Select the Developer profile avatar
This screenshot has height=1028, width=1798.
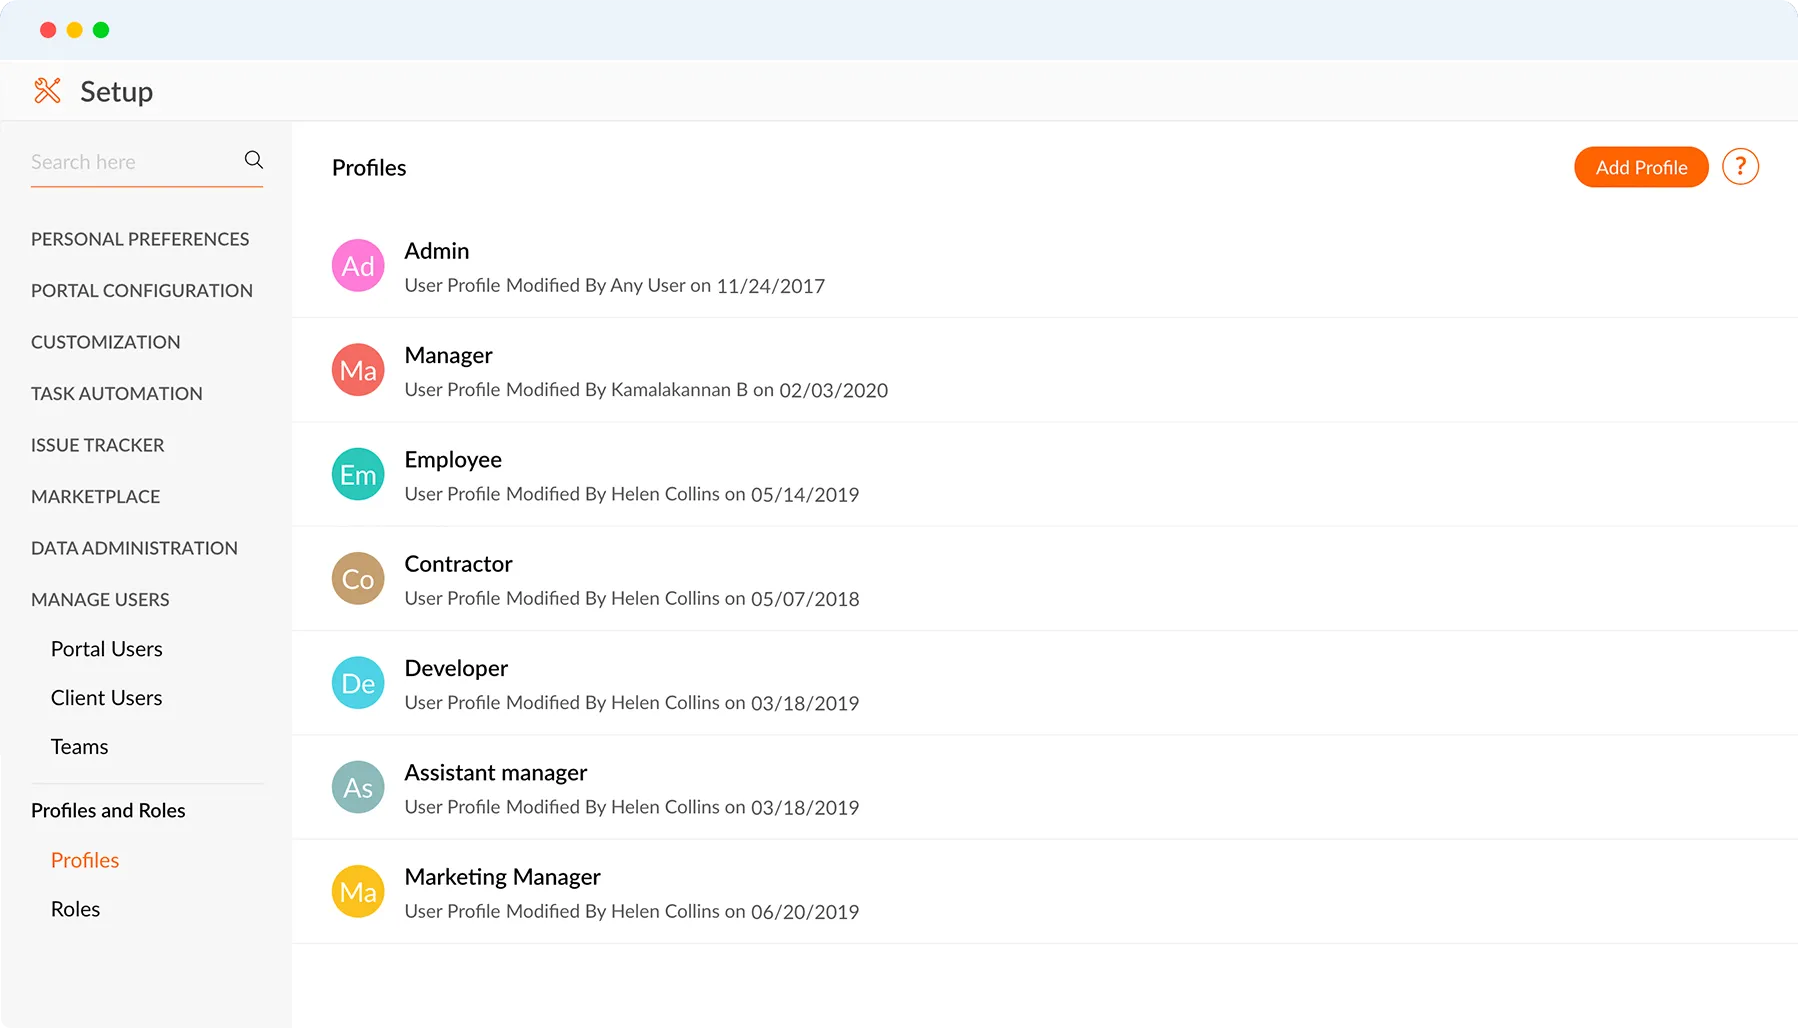tap(357, 682)
